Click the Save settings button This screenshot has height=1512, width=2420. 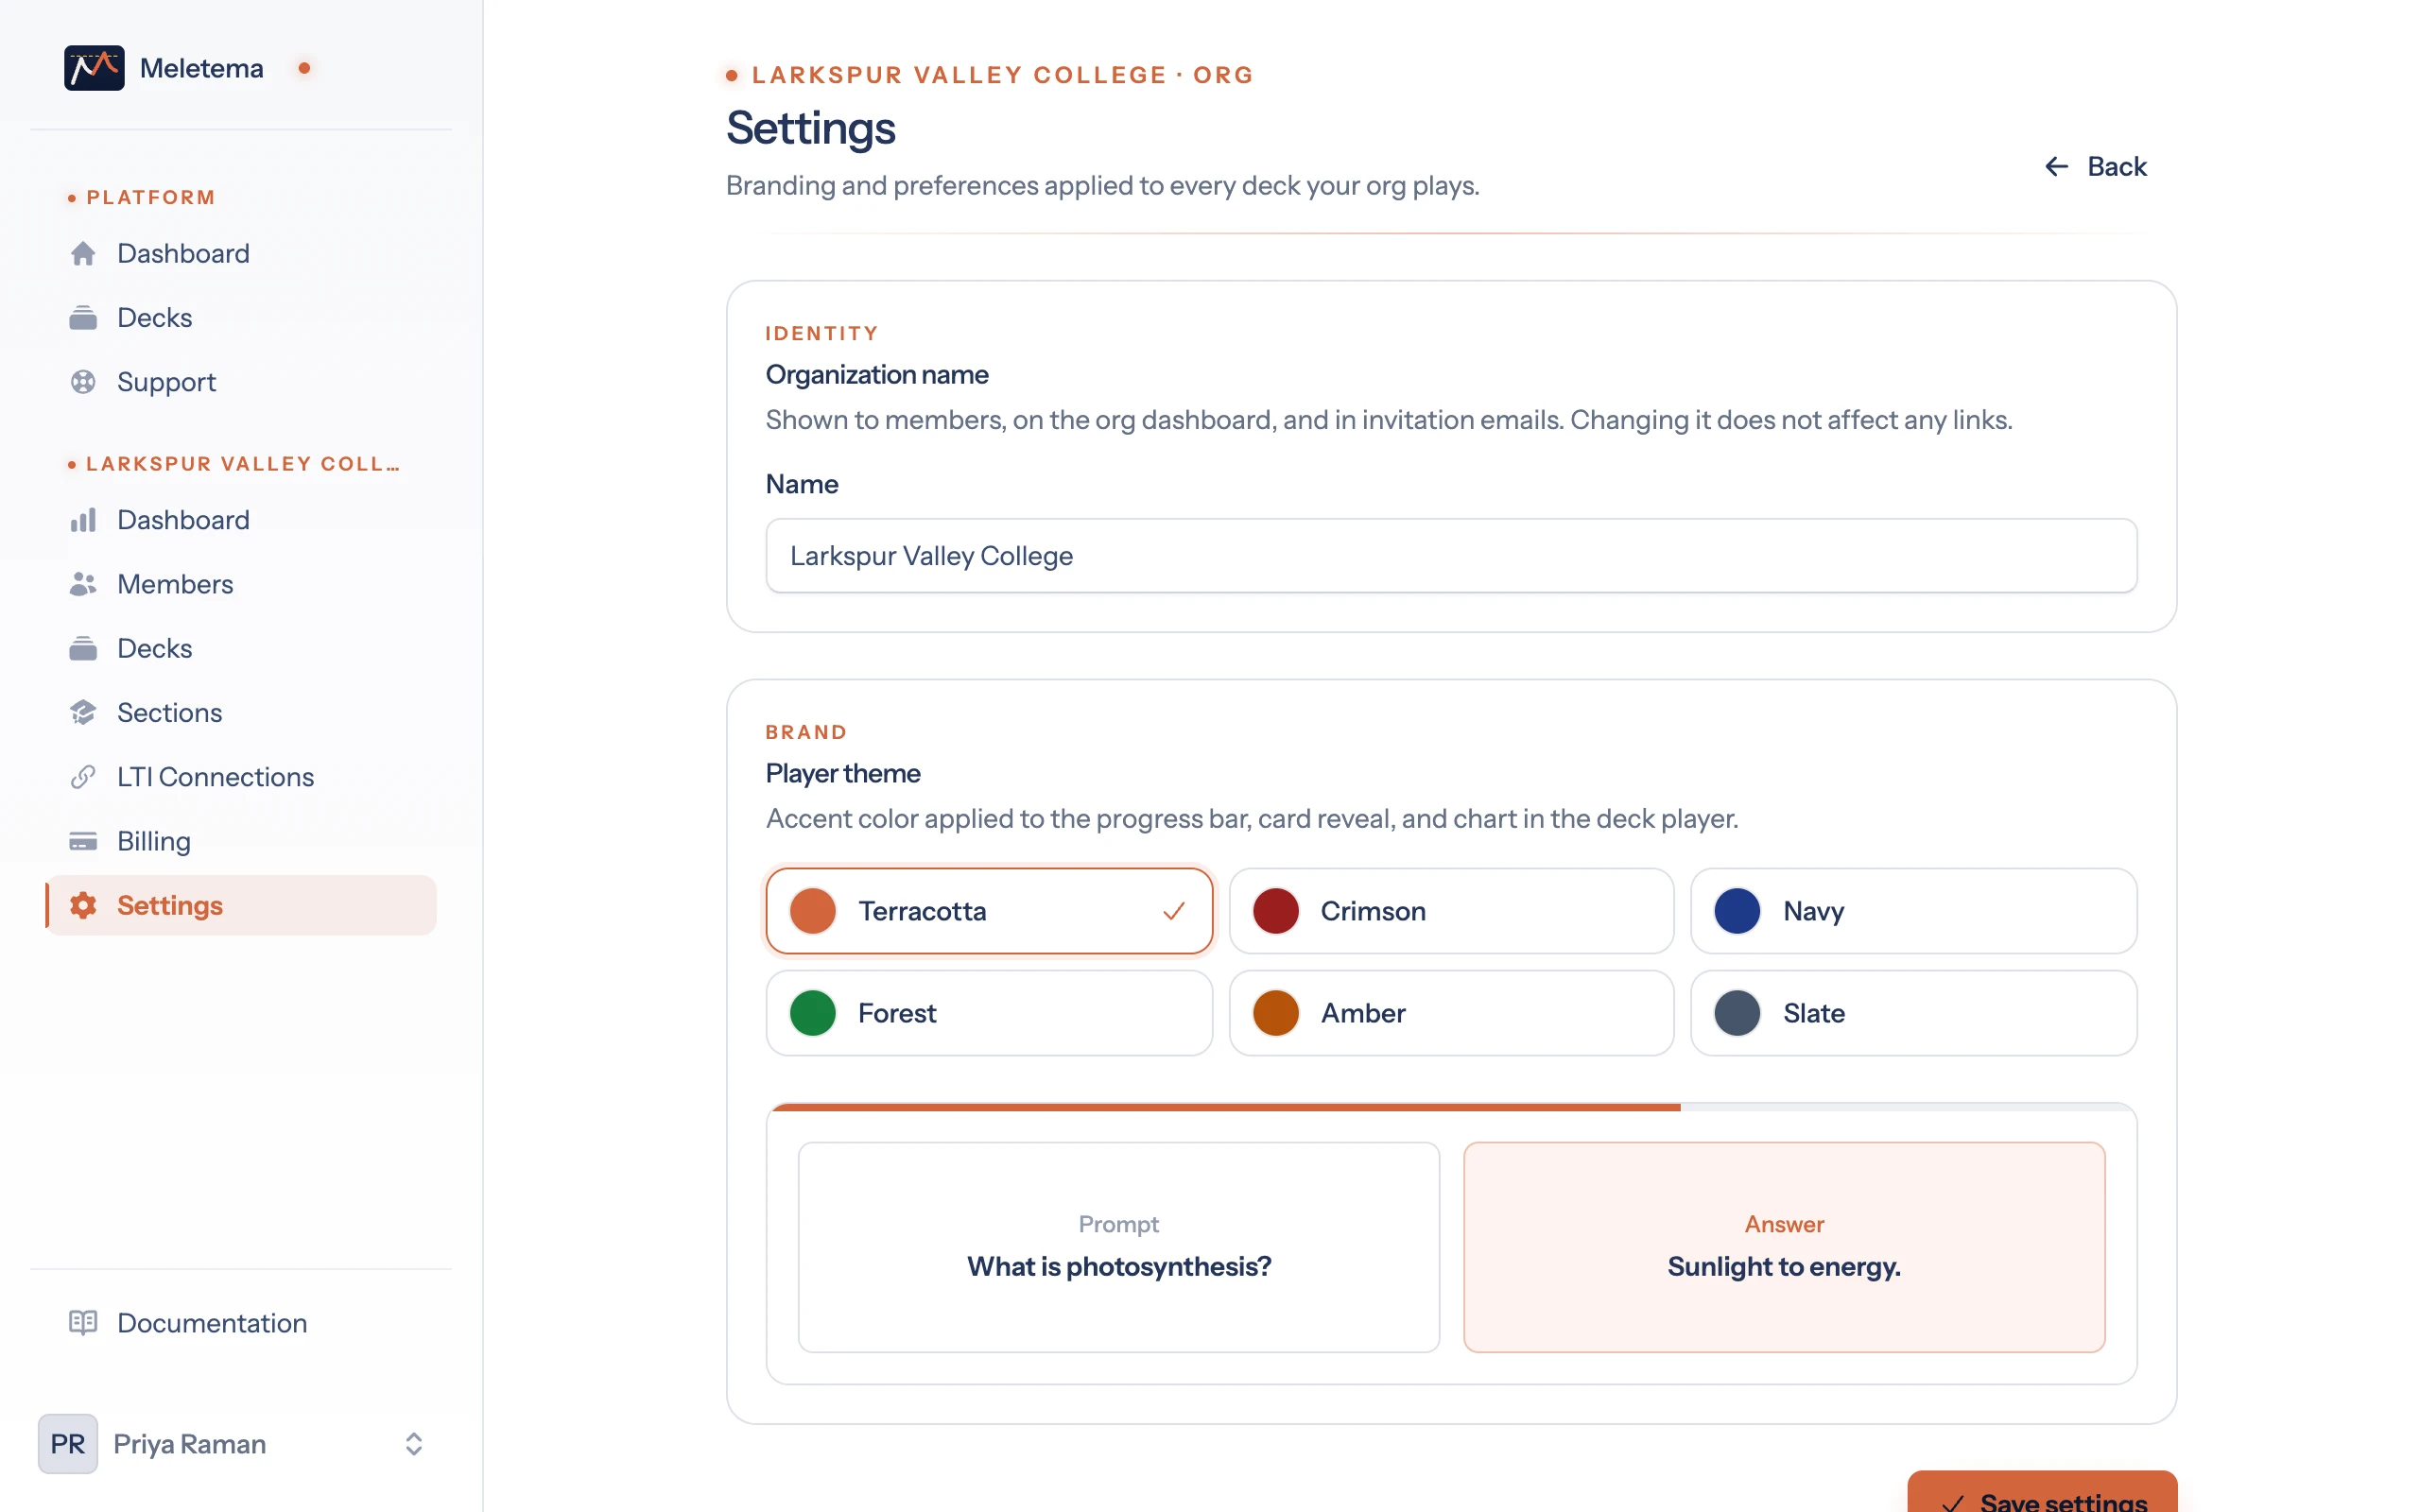(2042, 1492)
